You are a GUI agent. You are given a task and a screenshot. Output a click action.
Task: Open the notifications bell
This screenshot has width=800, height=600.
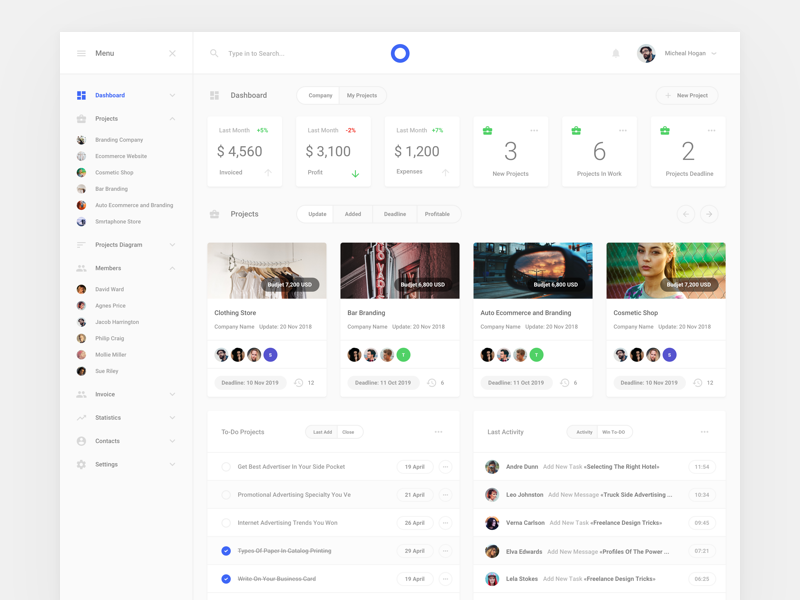pos(616,53)
